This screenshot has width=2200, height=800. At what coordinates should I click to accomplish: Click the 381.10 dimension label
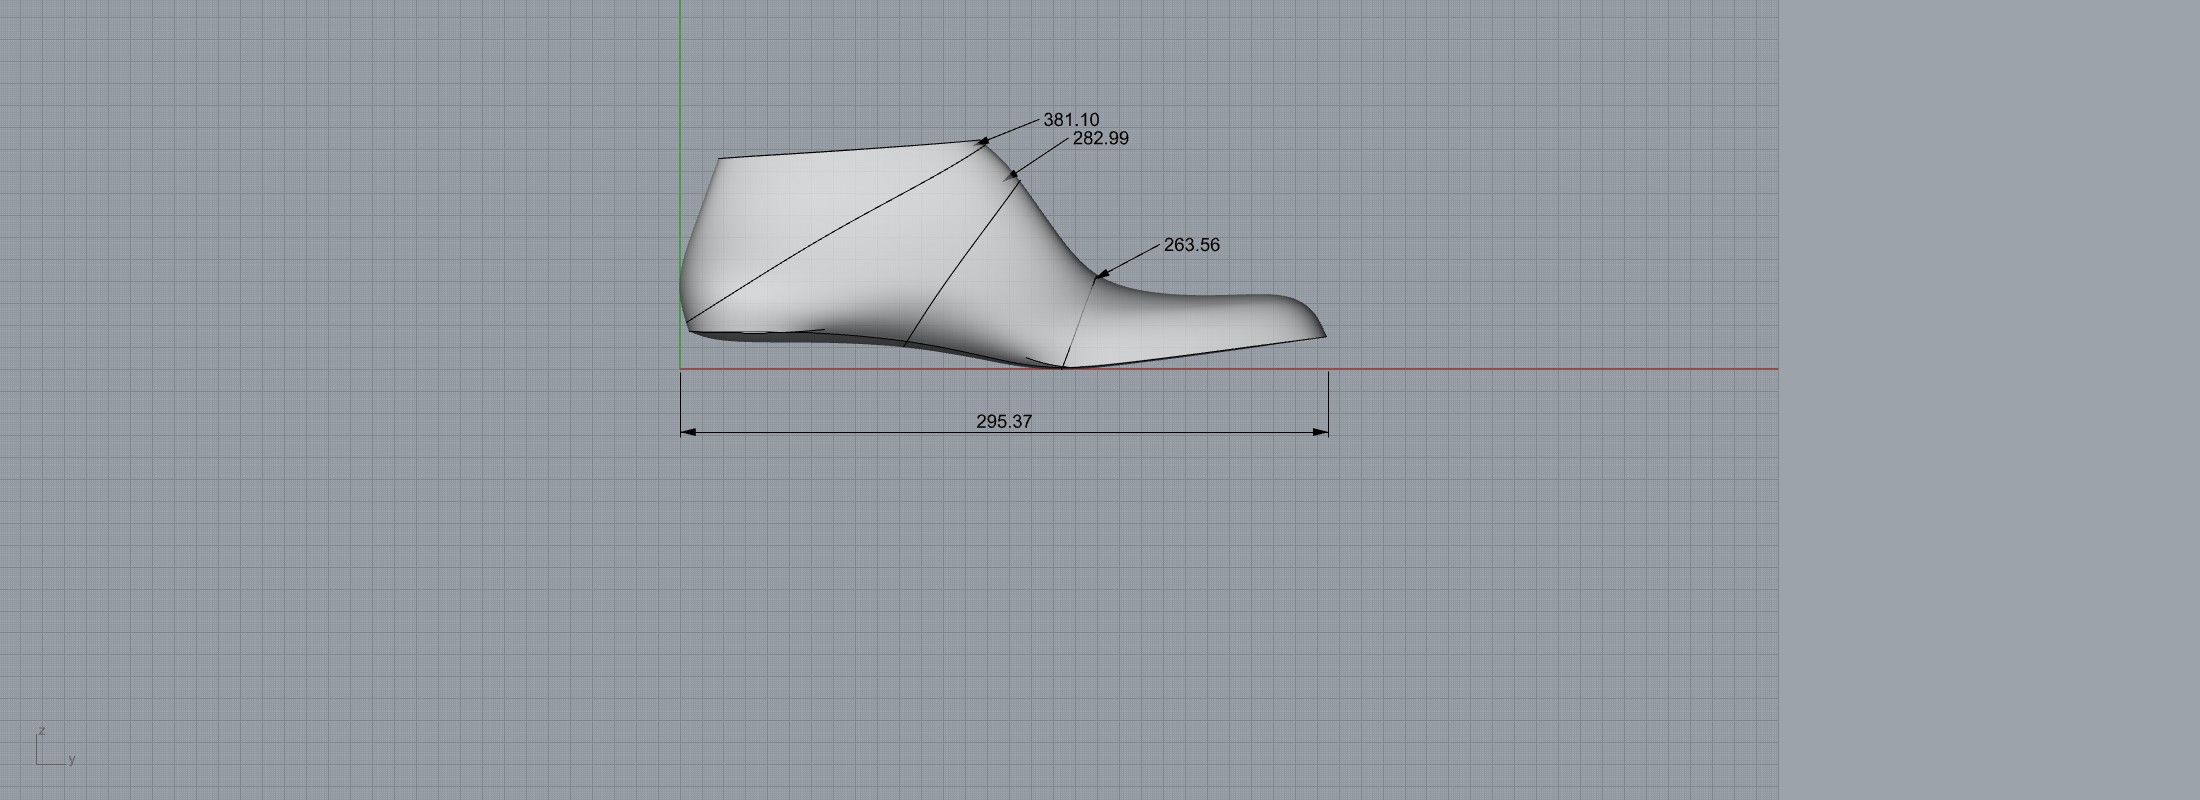(x=1070, y=120)
